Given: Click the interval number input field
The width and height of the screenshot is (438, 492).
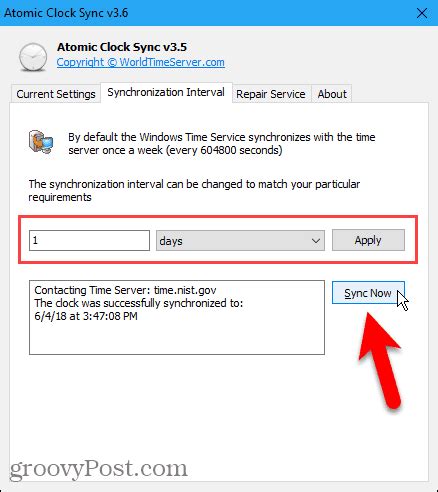Looking at the screenshot, I should point(89,241).
